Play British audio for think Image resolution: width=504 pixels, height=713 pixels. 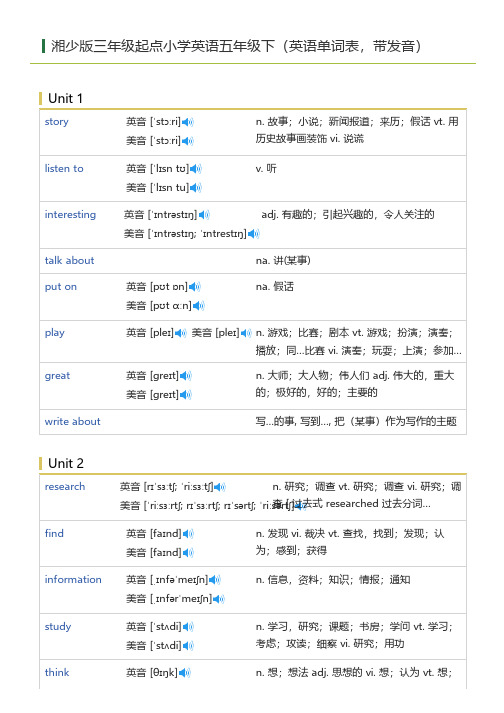185,673
